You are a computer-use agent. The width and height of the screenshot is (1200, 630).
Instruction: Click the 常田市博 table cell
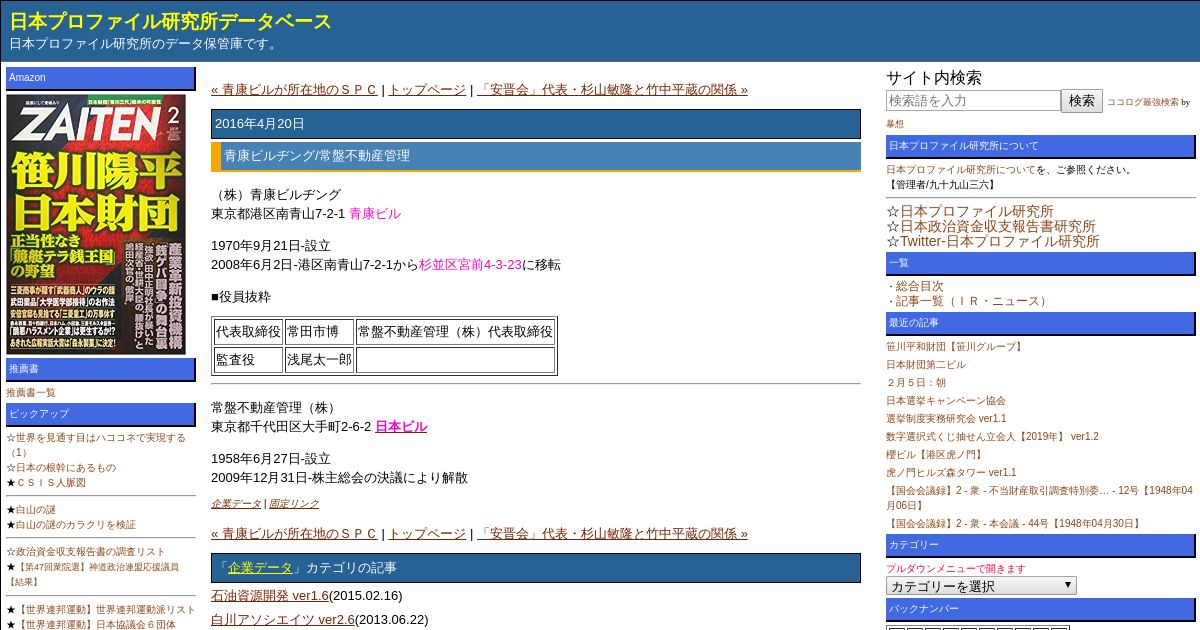click(319, 332)
